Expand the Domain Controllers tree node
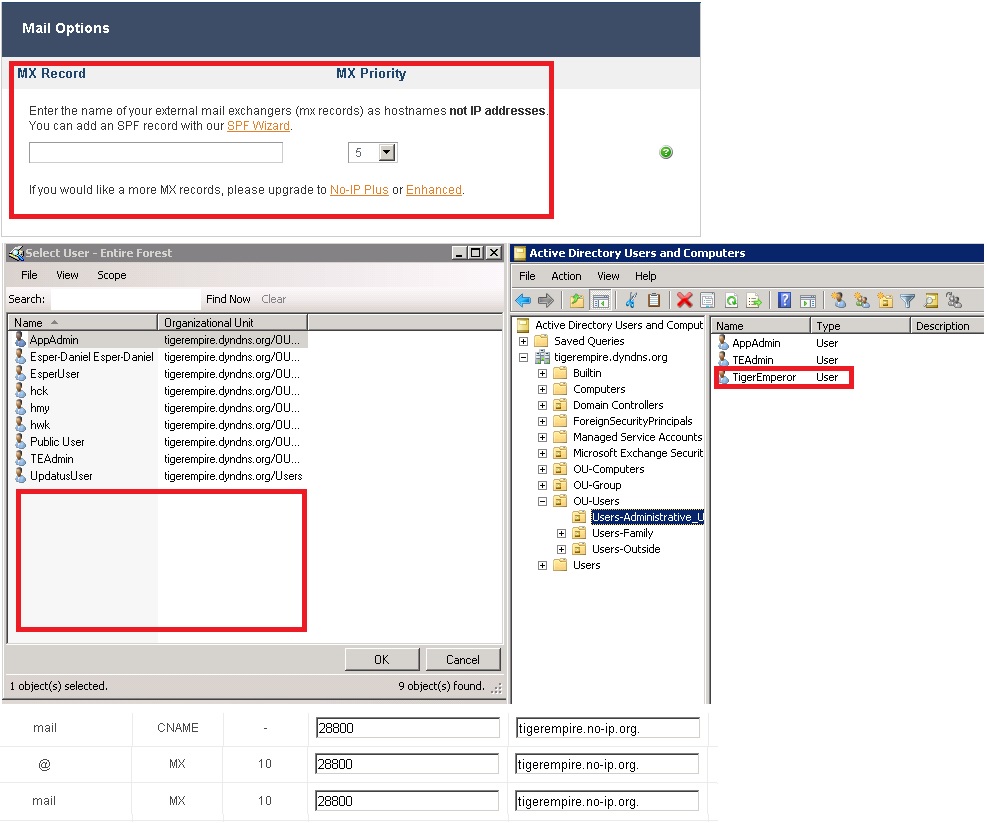Viewport: 987px width, 823px height. [543, 405]
